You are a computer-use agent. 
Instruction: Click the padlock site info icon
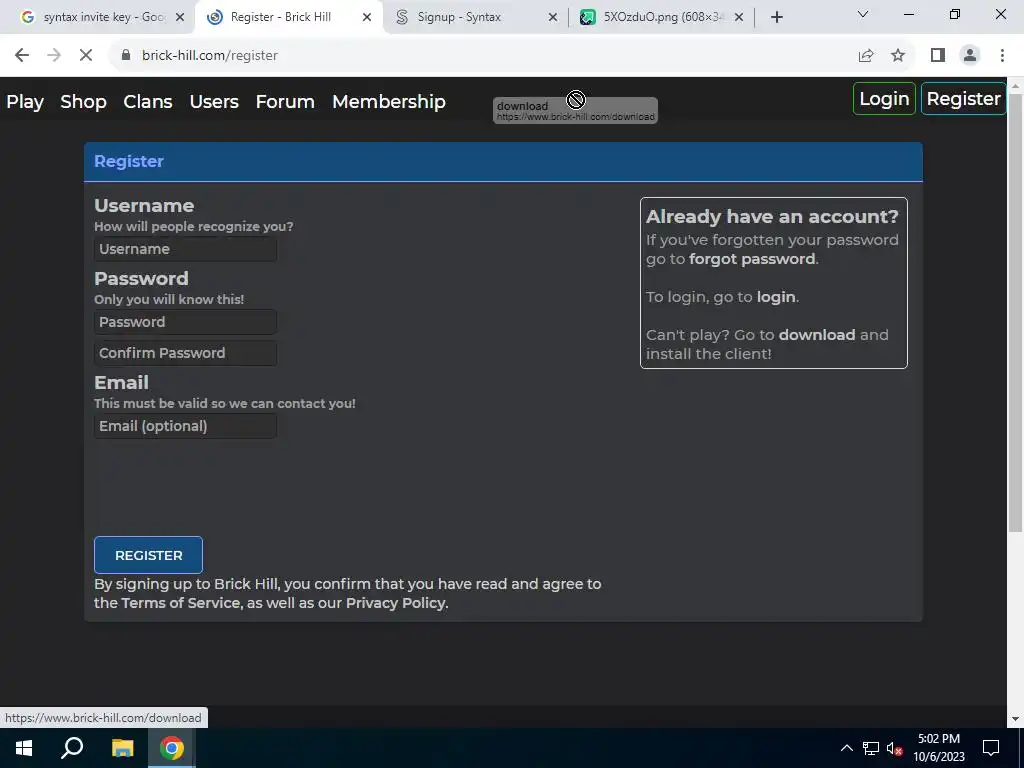point(126,56)
